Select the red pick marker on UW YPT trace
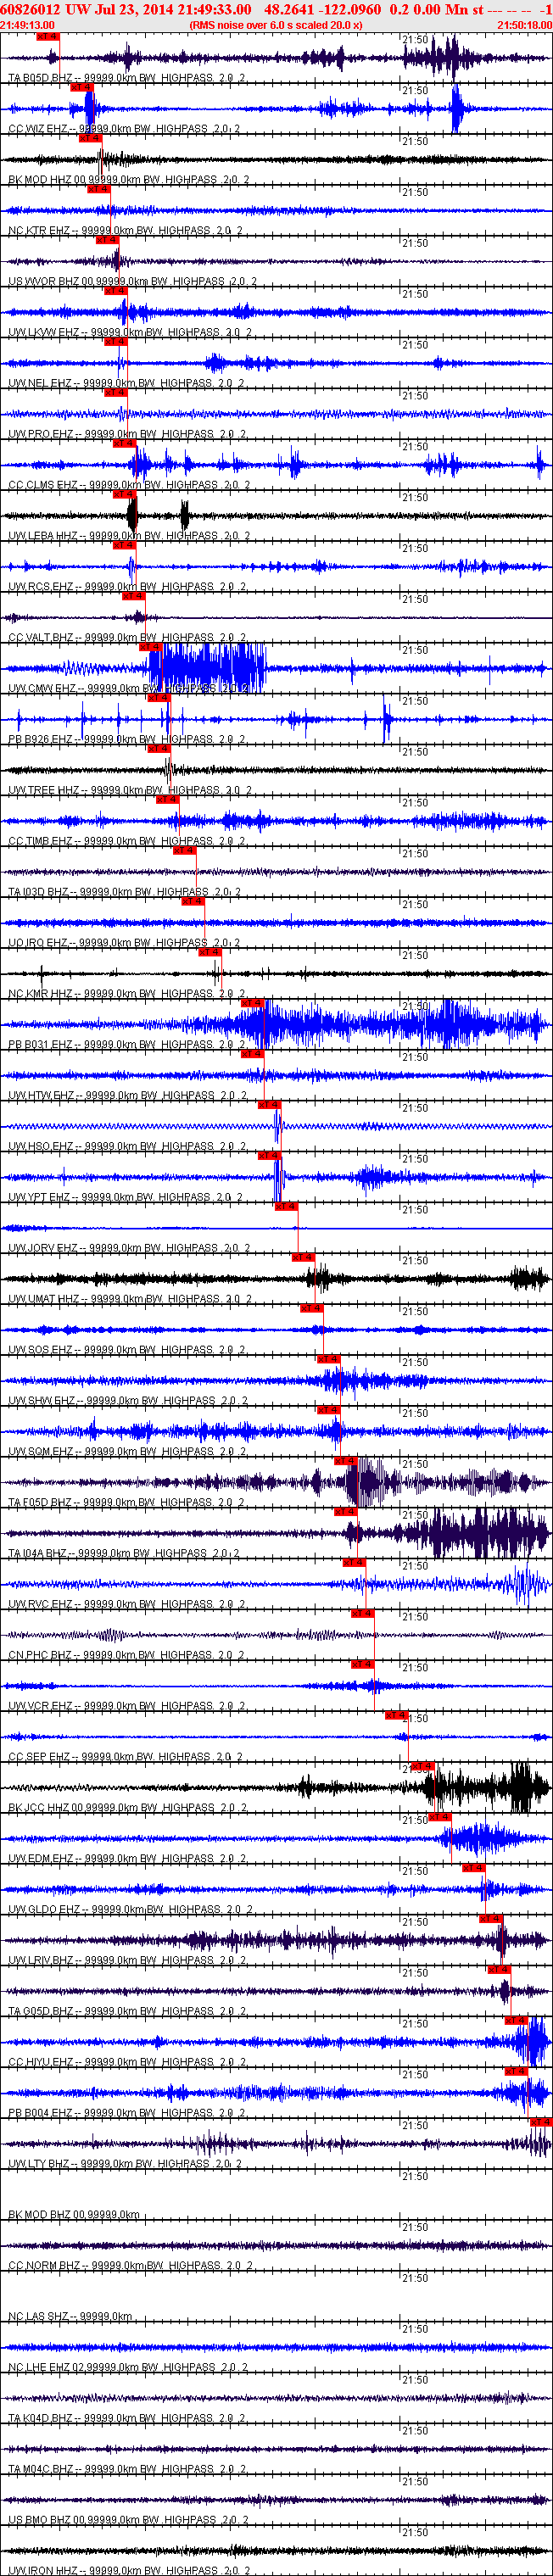Image resolution: width=553 pixels, height=2576 pixels. (x=269, y=1156)
